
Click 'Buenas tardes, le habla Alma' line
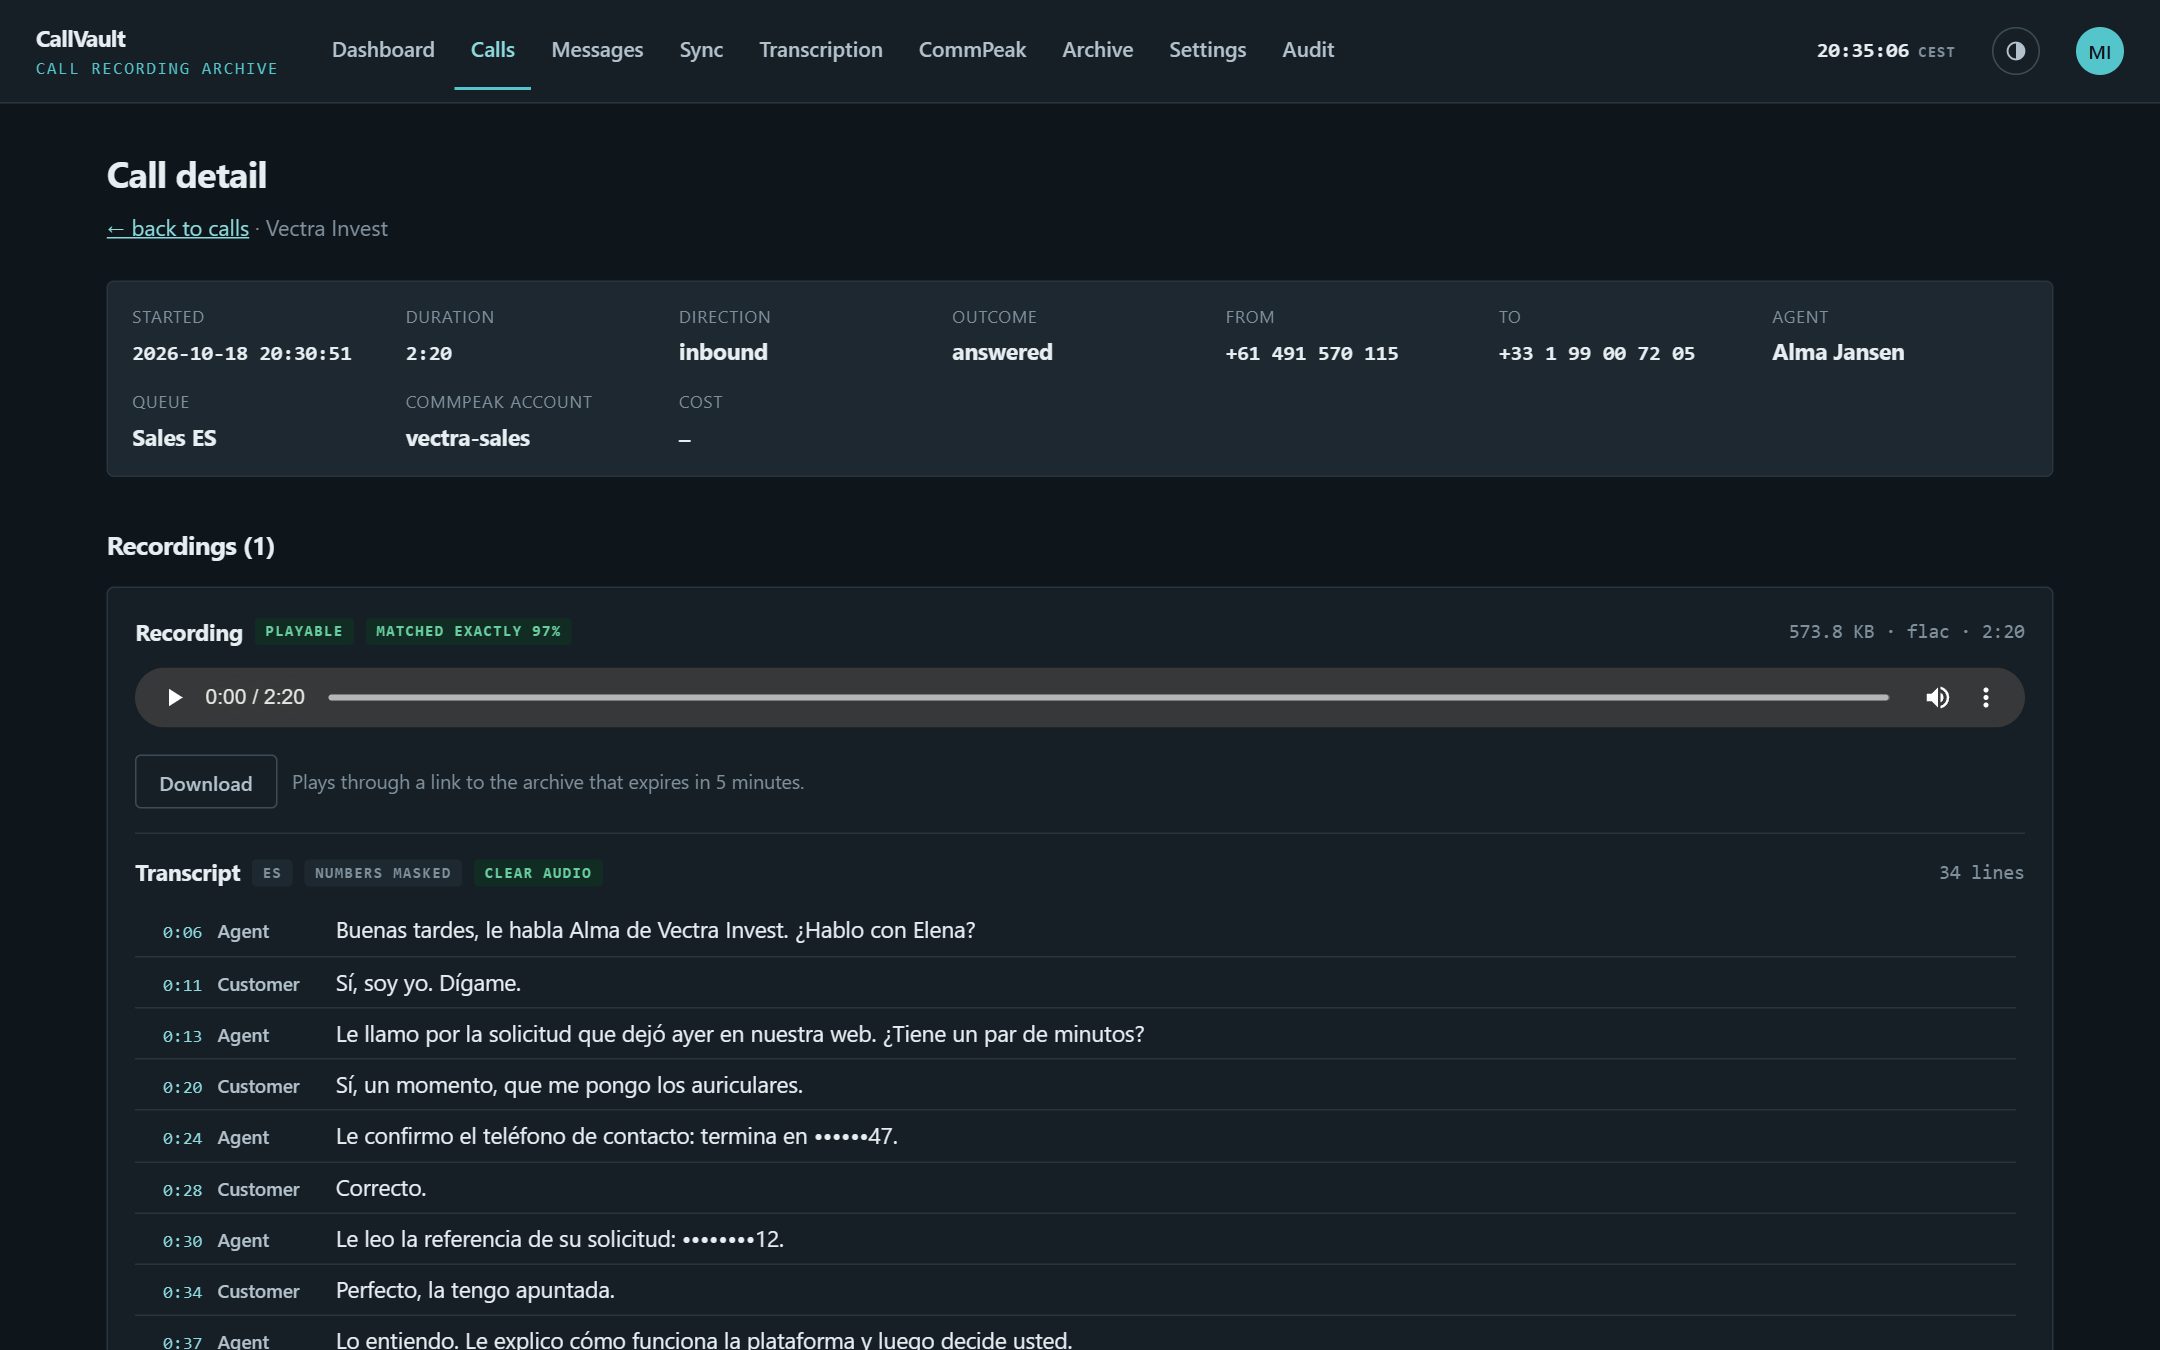tap(656, 930)
